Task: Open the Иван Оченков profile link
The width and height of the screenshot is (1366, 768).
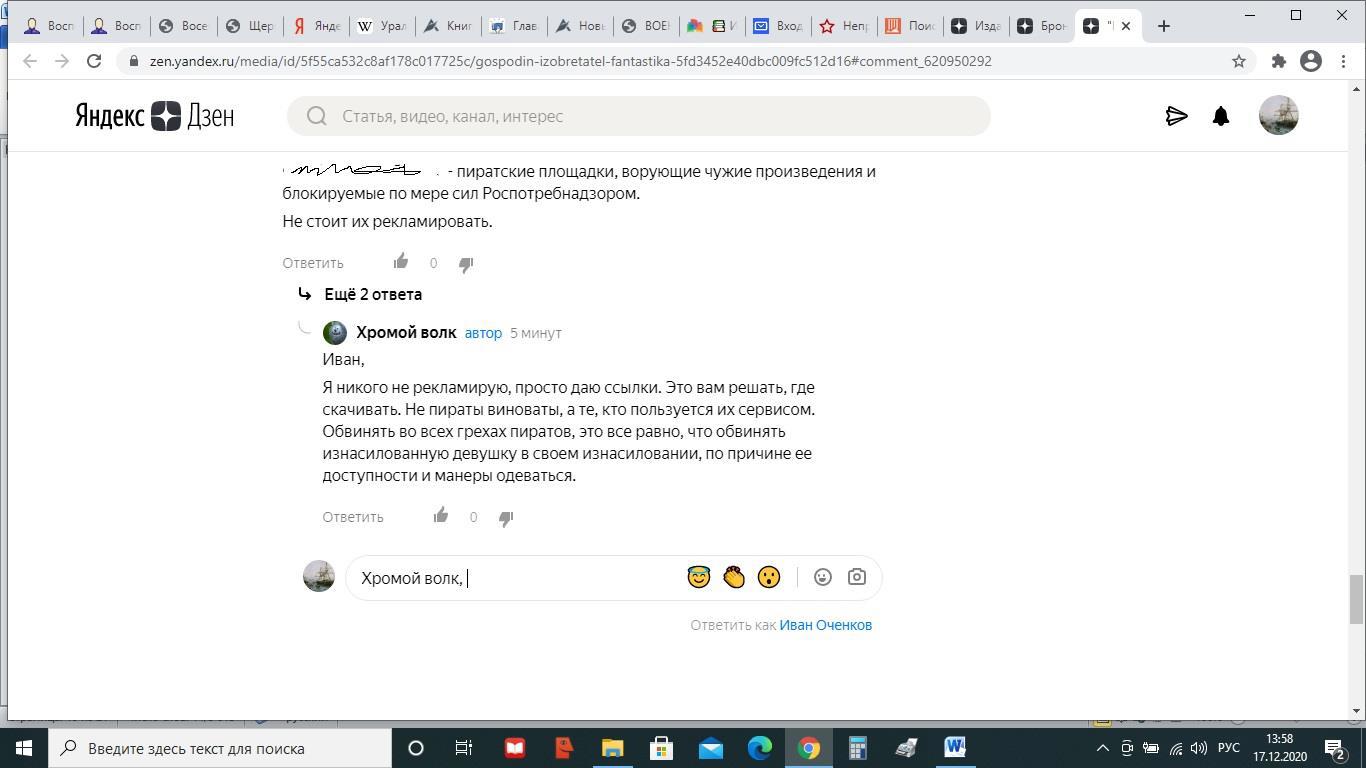Action: pos(826,625)
